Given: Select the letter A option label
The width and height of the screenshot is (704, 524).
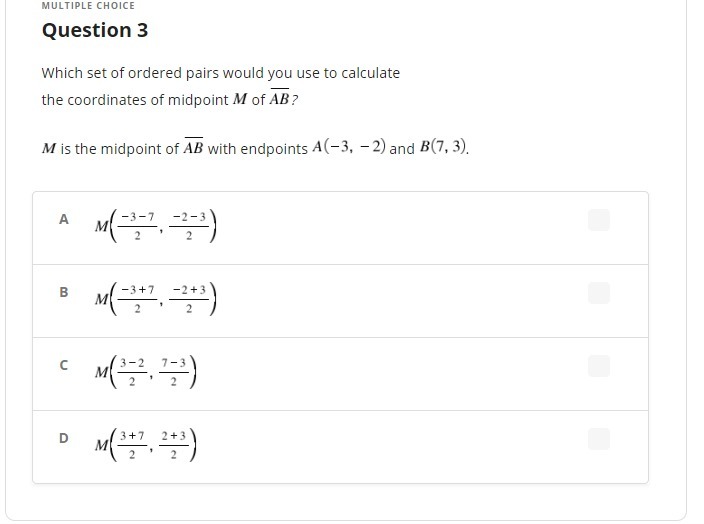Looking at the screenshot, I should point(64,219).
